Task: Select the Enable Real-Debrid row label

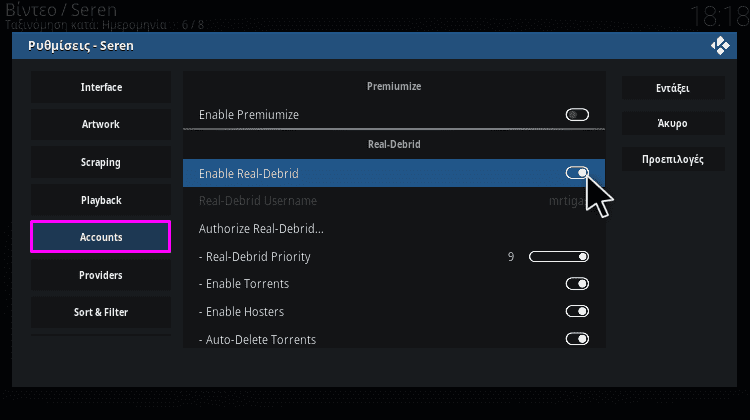Action: (x=249, y=174)
